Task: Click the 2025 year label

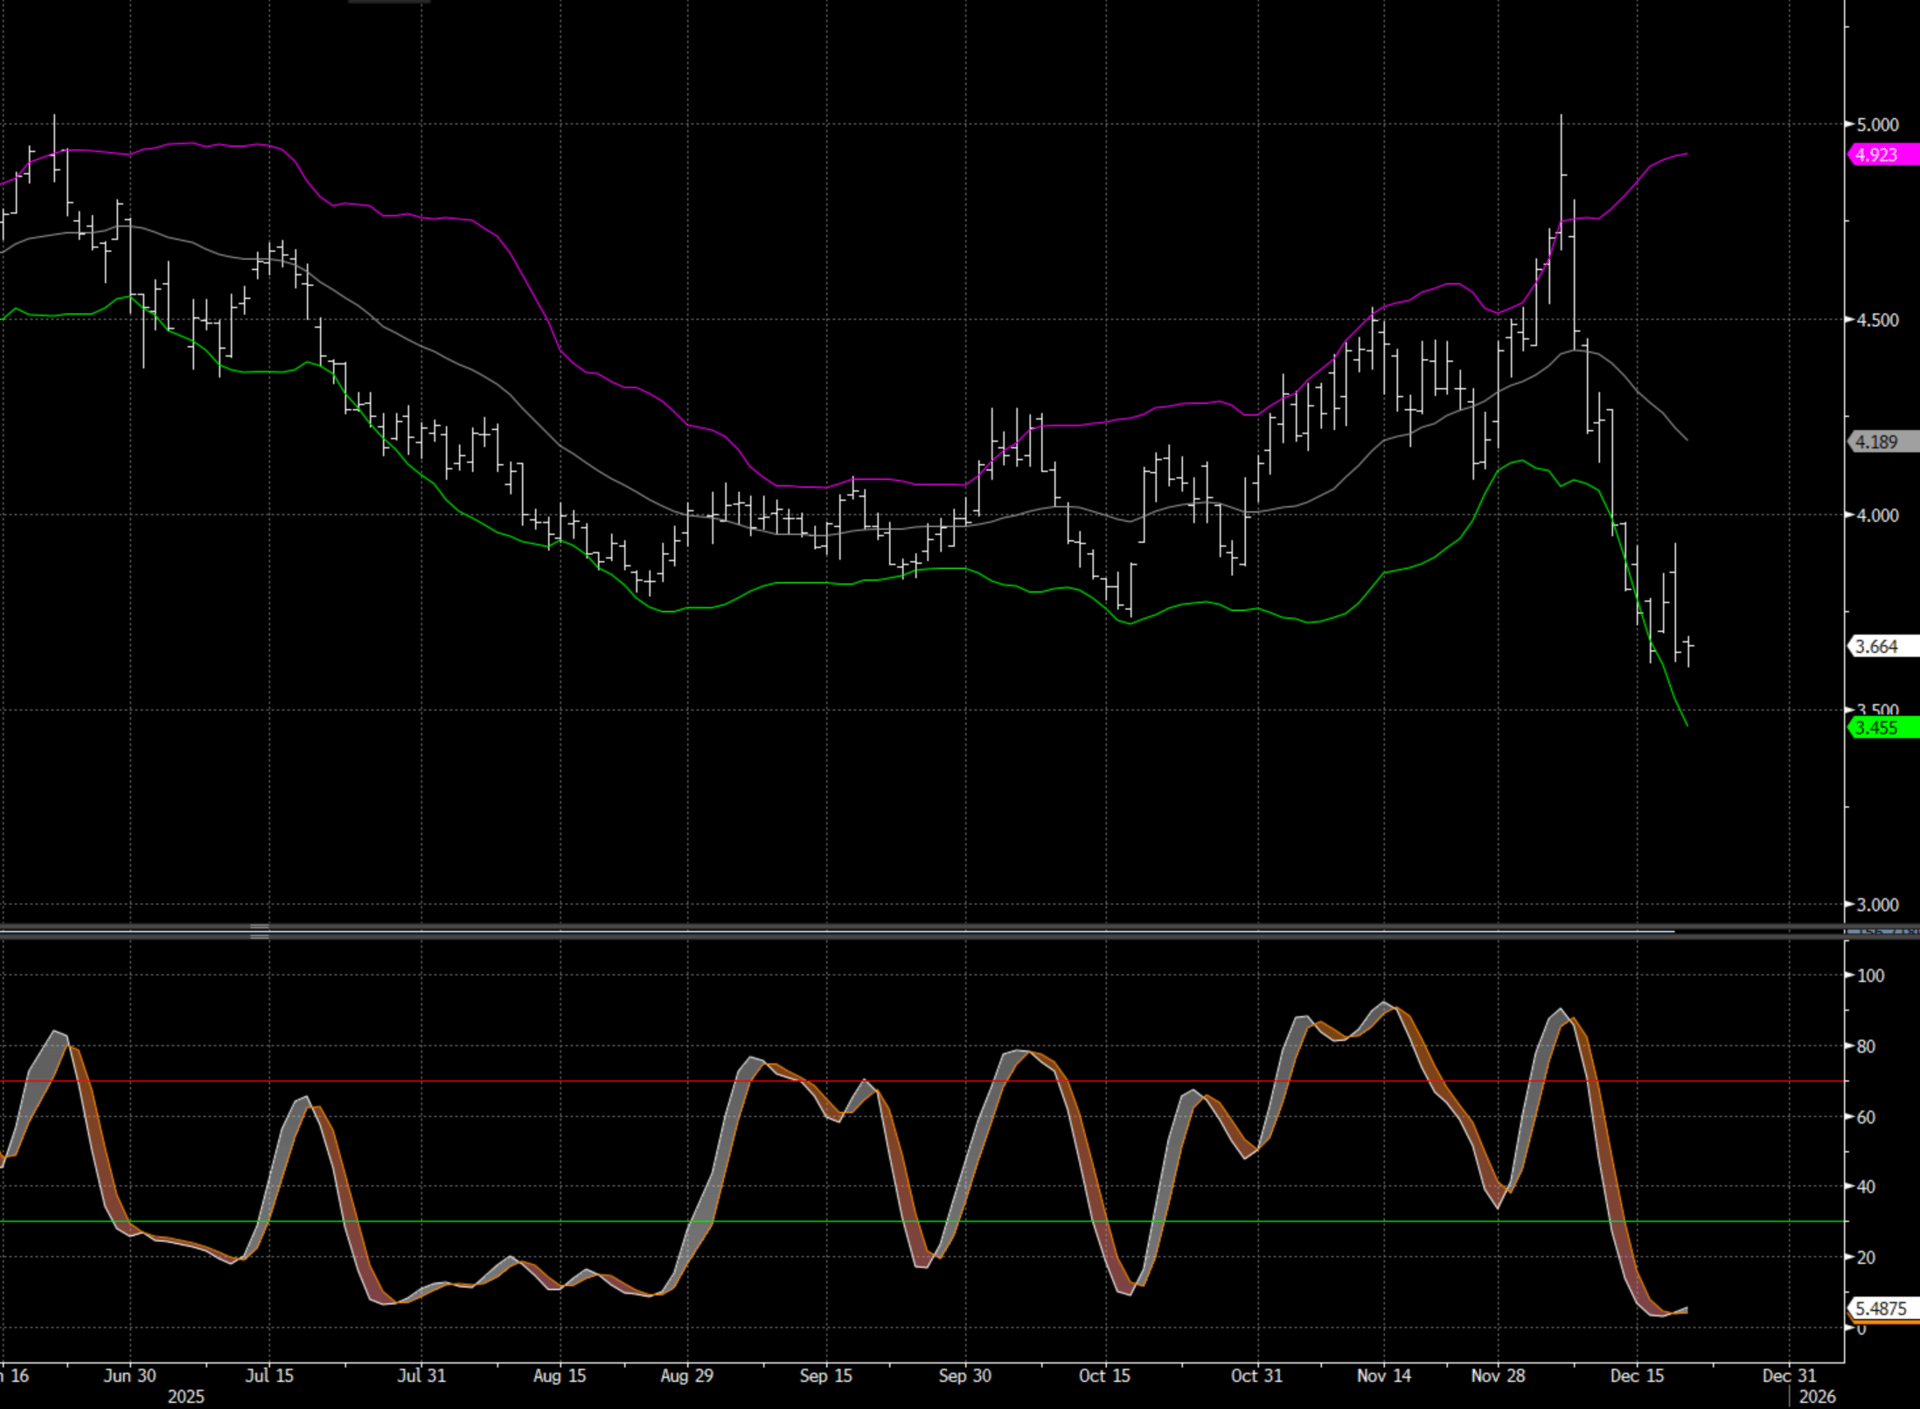Action: (x=186, y=1396)
